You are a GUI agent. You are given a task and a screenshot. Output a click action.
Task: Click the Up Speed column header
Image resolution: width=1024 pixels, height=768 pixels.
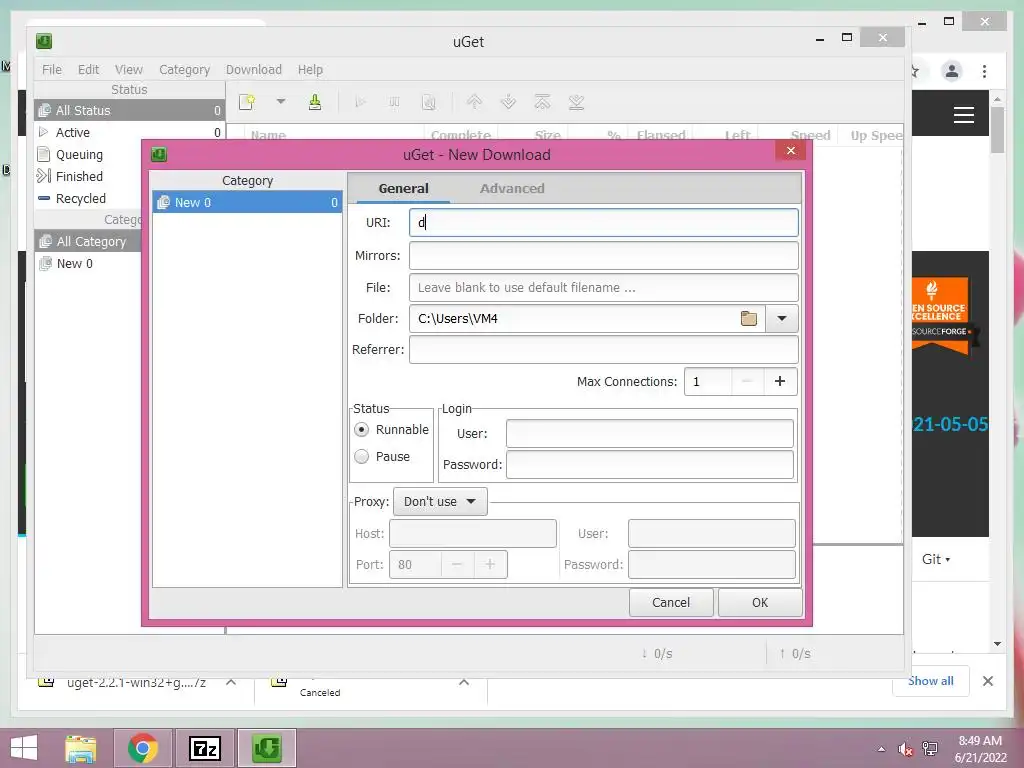coord(875,135)
